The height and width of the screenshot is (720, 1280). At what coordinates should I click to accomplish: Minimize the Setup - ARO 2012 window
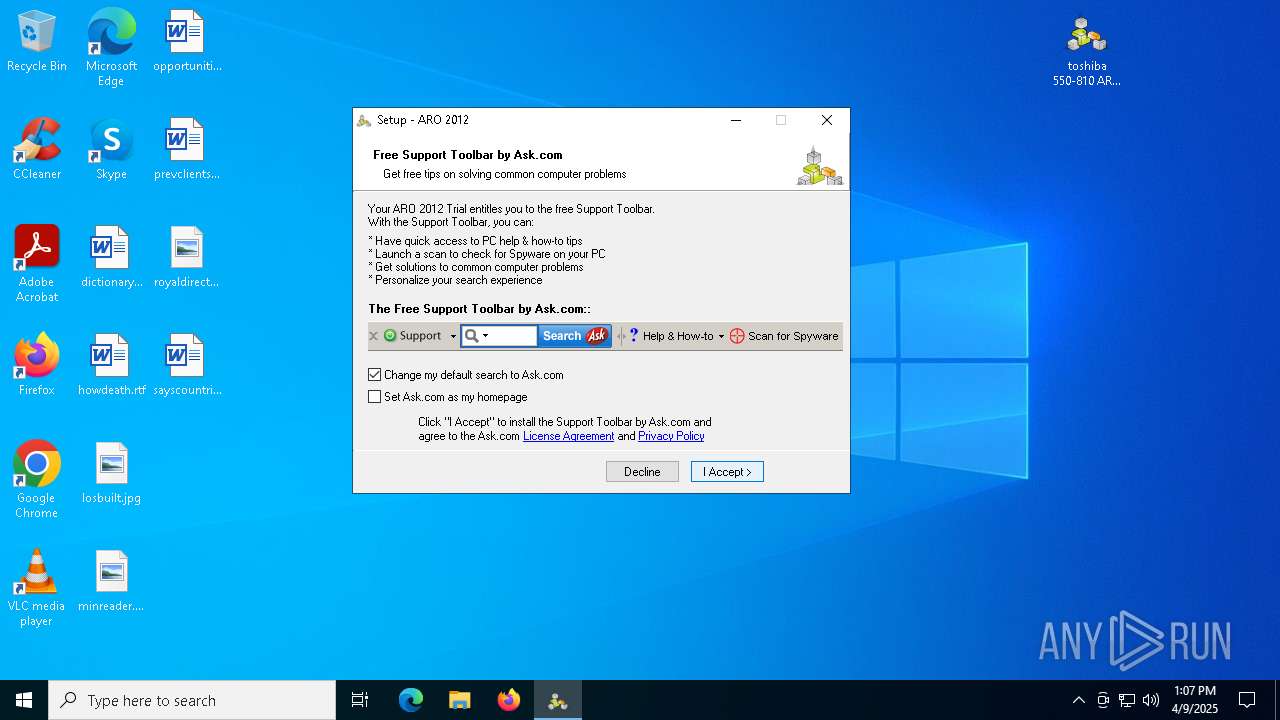coord(736,120)
